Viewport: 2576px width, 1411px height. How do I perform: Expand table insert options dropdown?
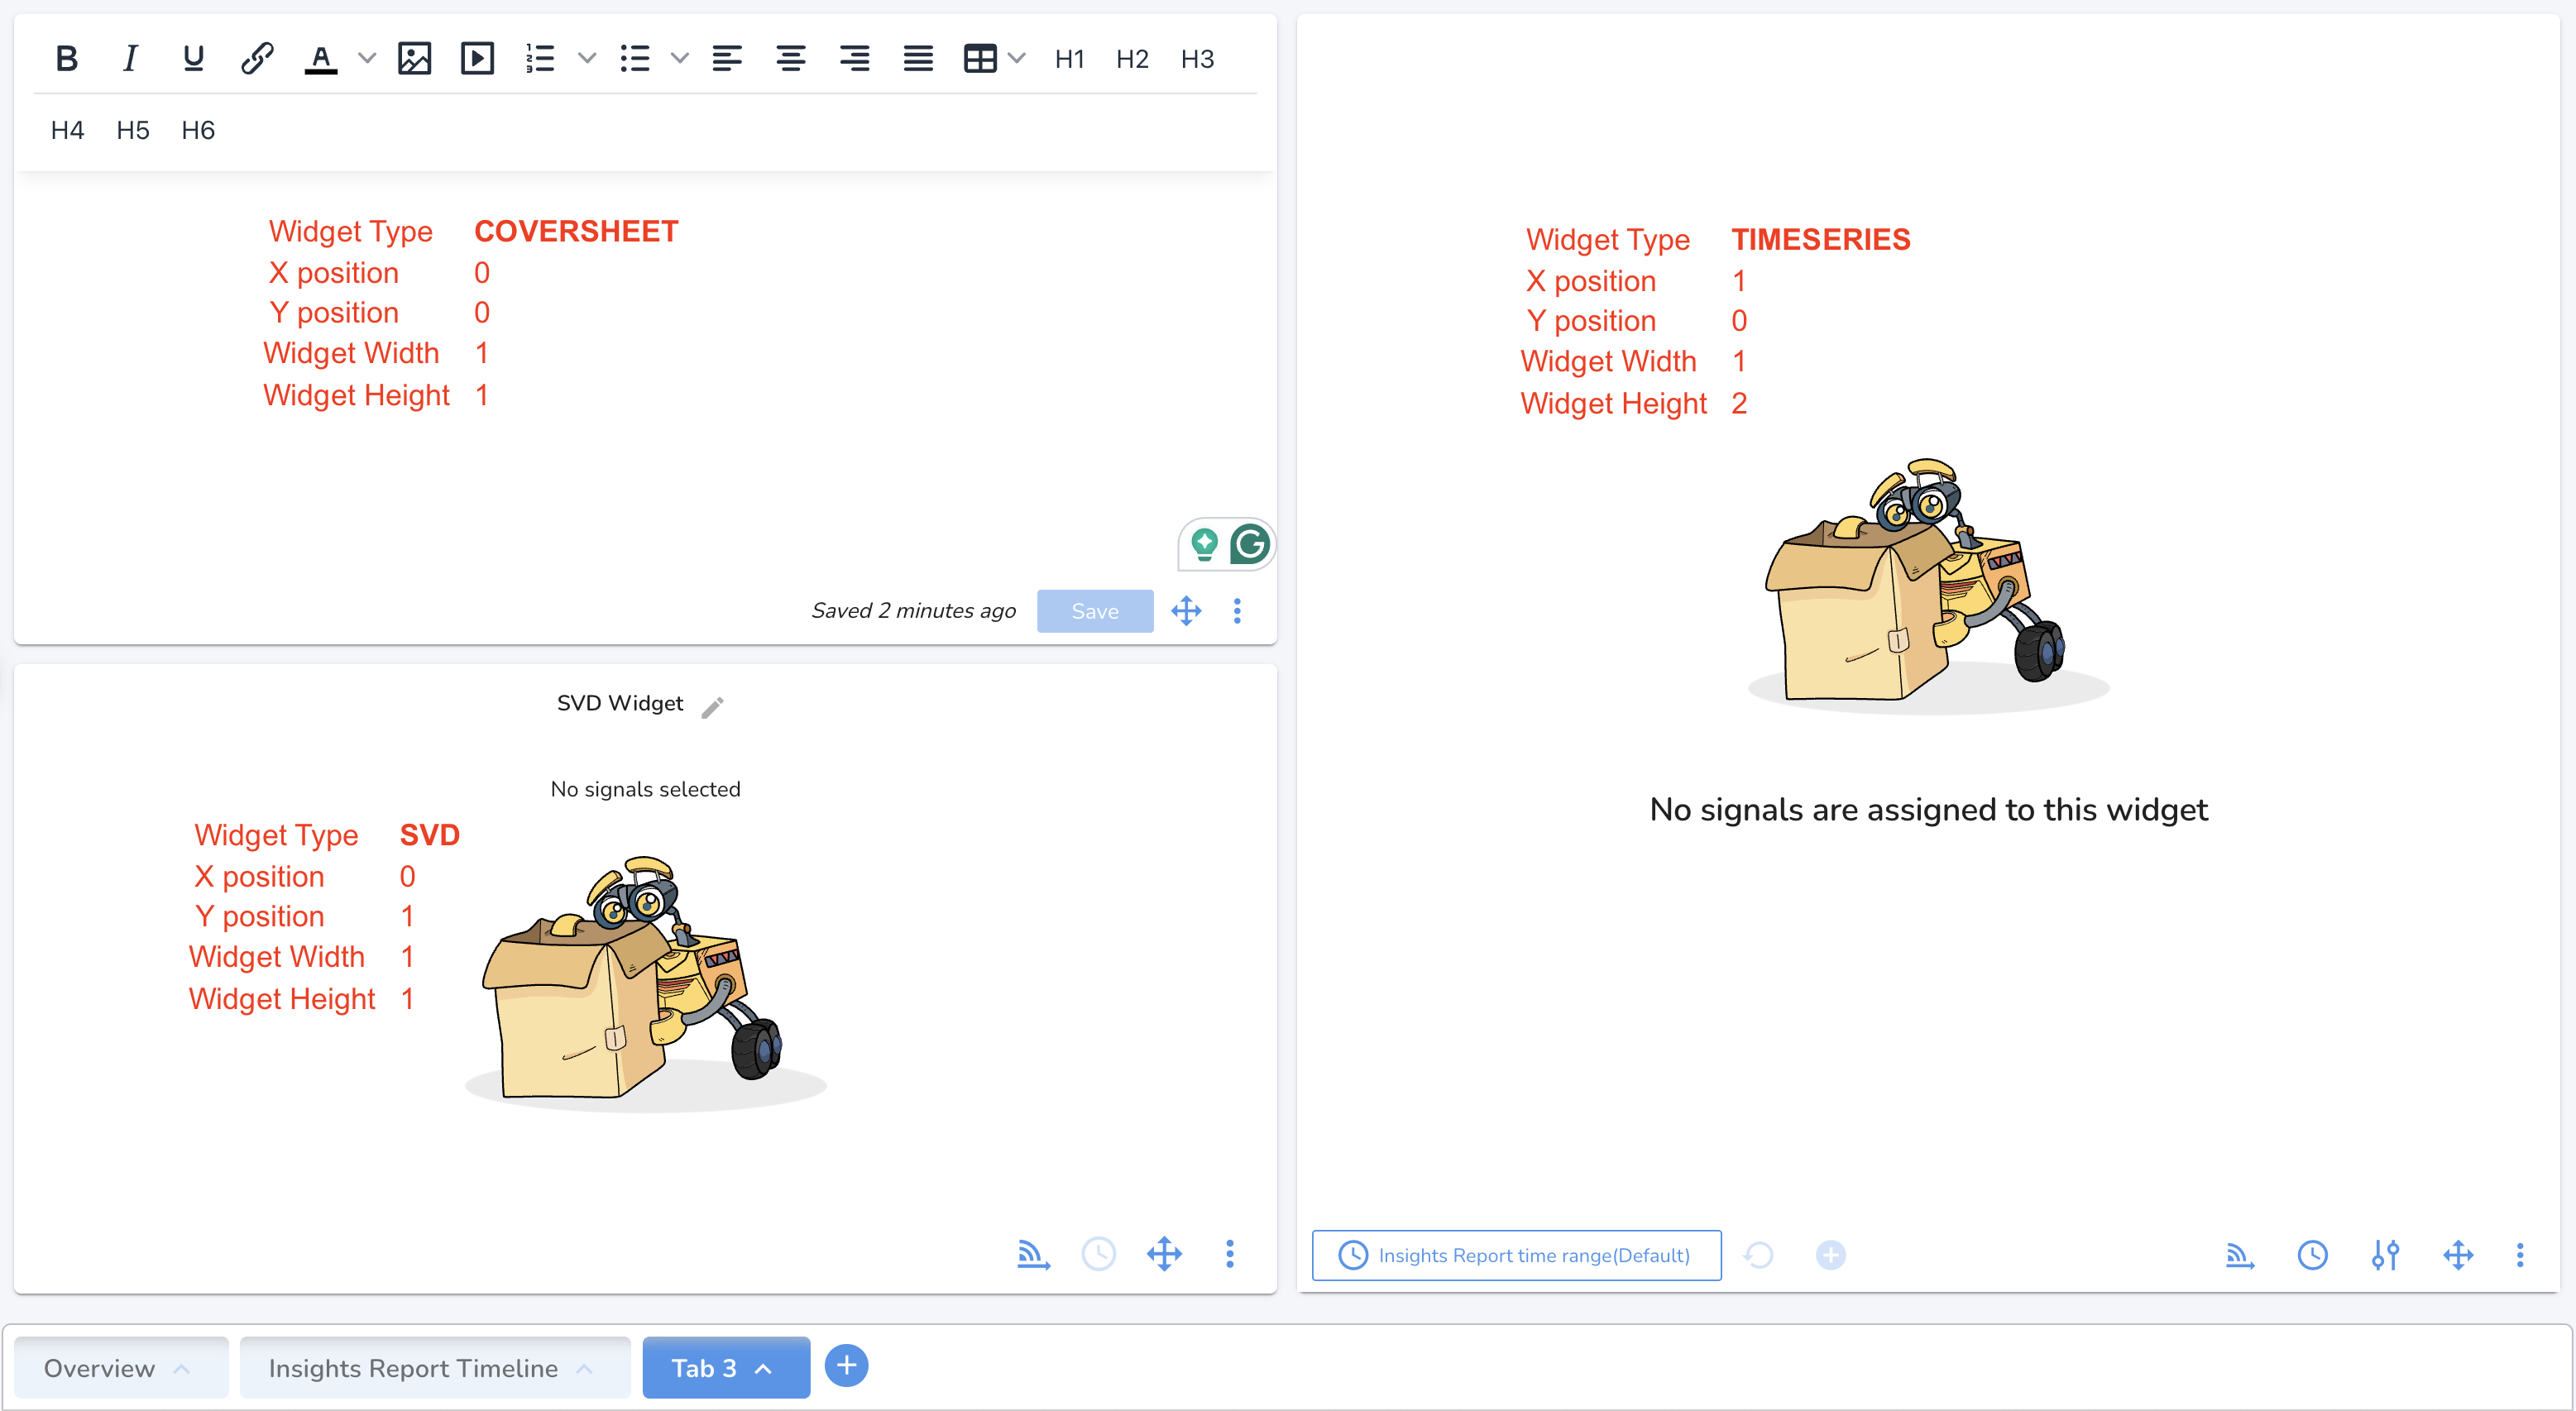[1017, 59]
